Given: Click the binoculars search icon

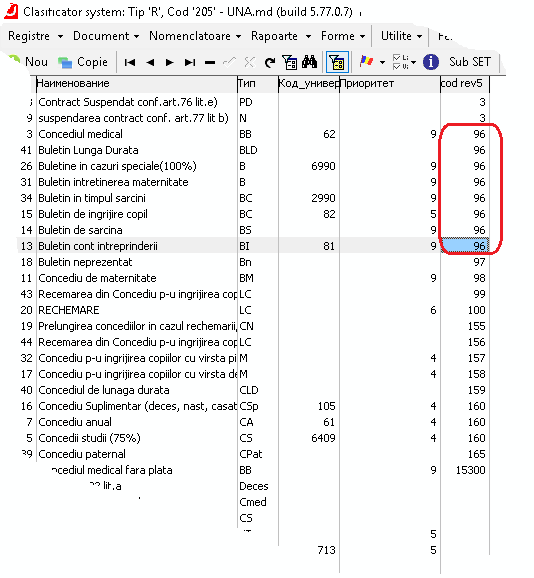Looking at the screenshot, I should (309, 62).
